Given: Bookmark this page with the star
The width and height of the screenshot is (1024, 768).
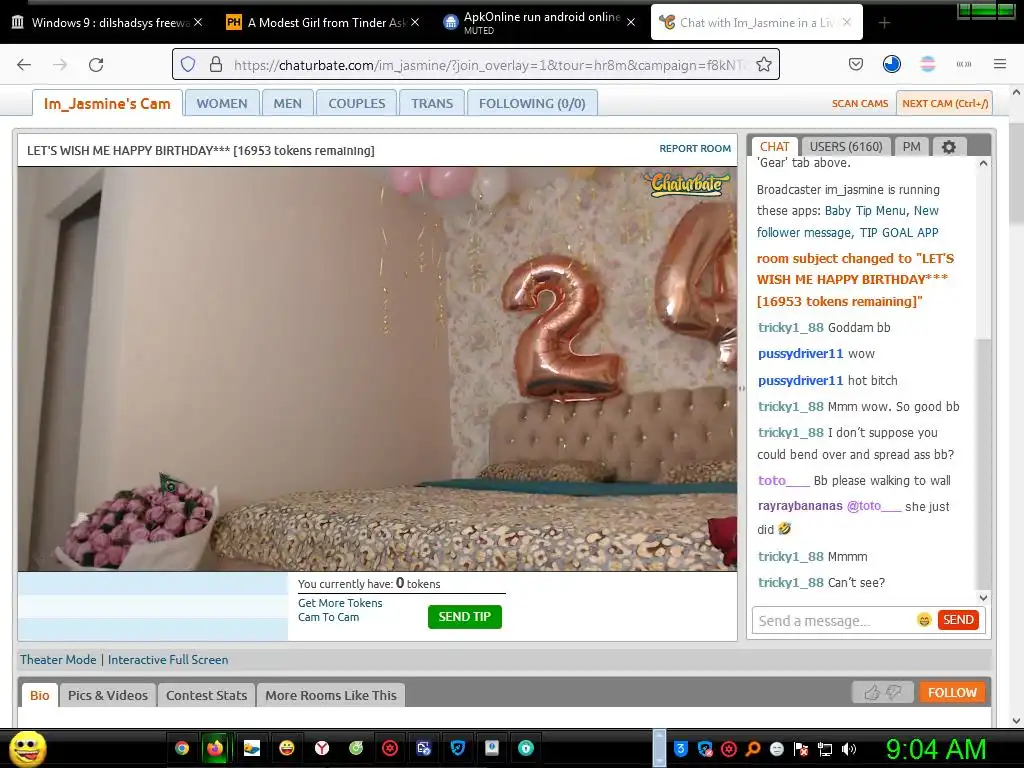Looking at the screenshot, I should coord(763,64).
